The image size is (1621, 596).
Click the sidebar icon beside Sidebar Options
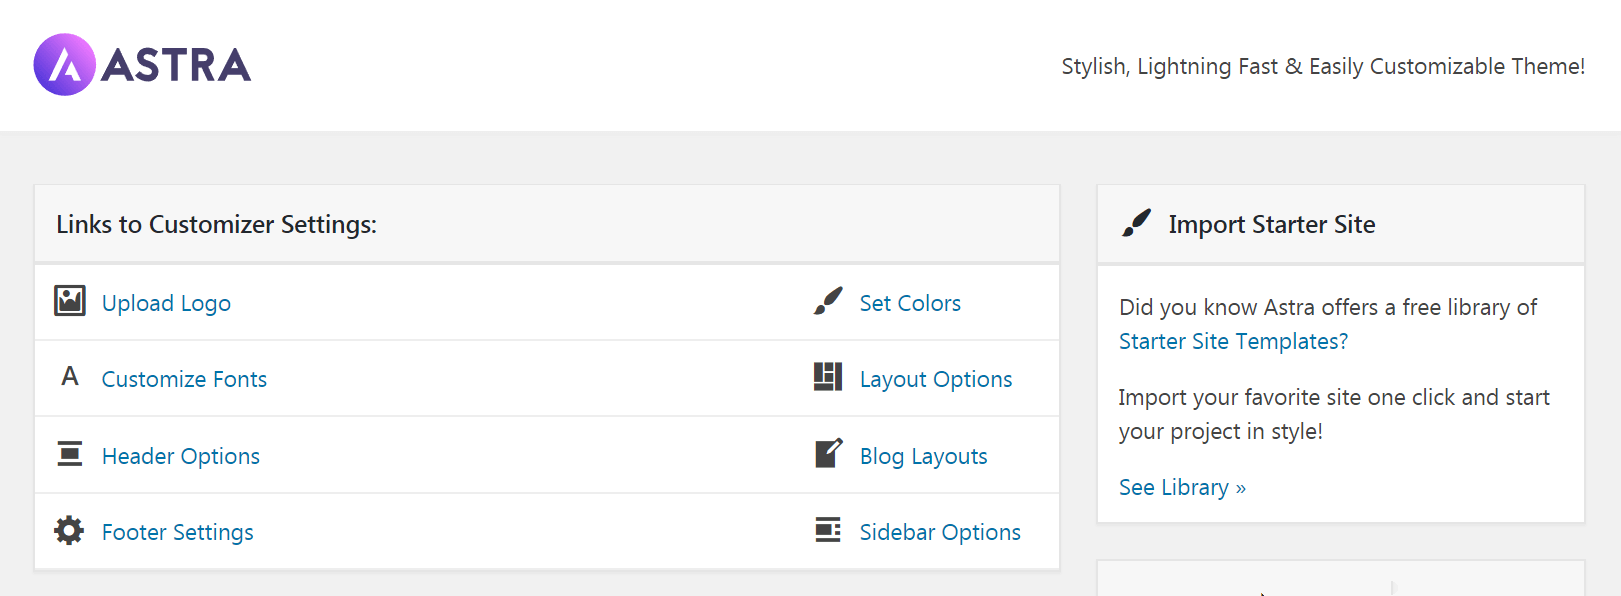click(828, 529)
